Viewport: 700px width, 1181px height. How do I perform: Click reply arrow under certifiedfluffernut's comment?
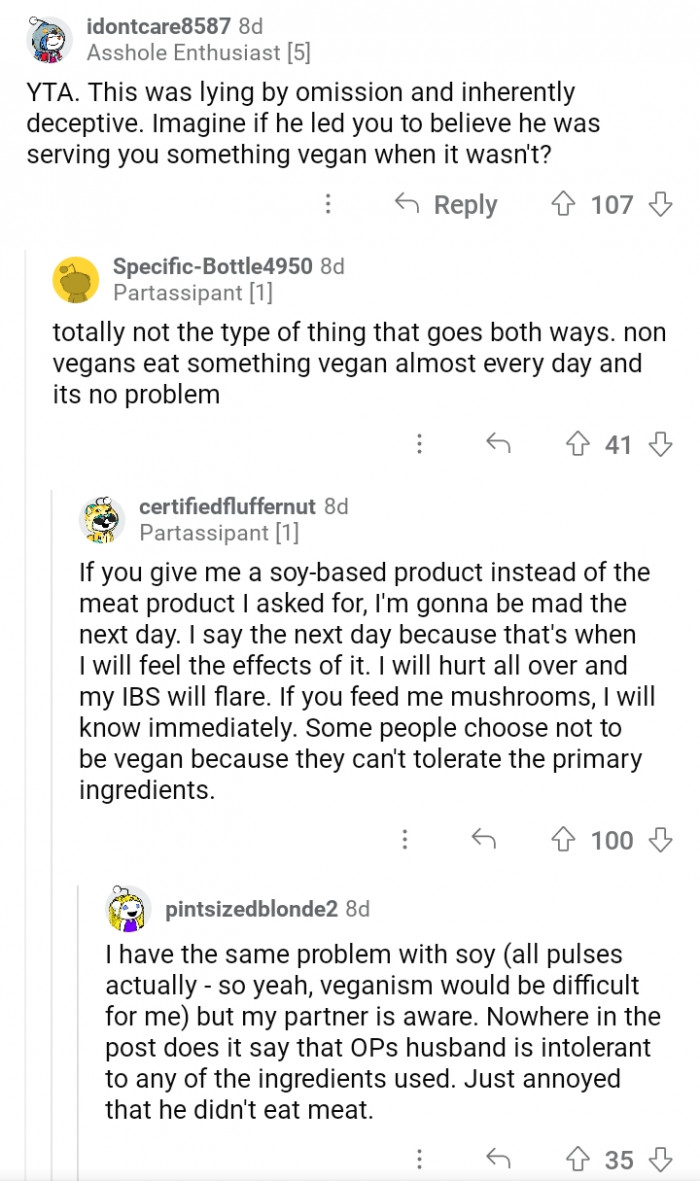[483, 840]
